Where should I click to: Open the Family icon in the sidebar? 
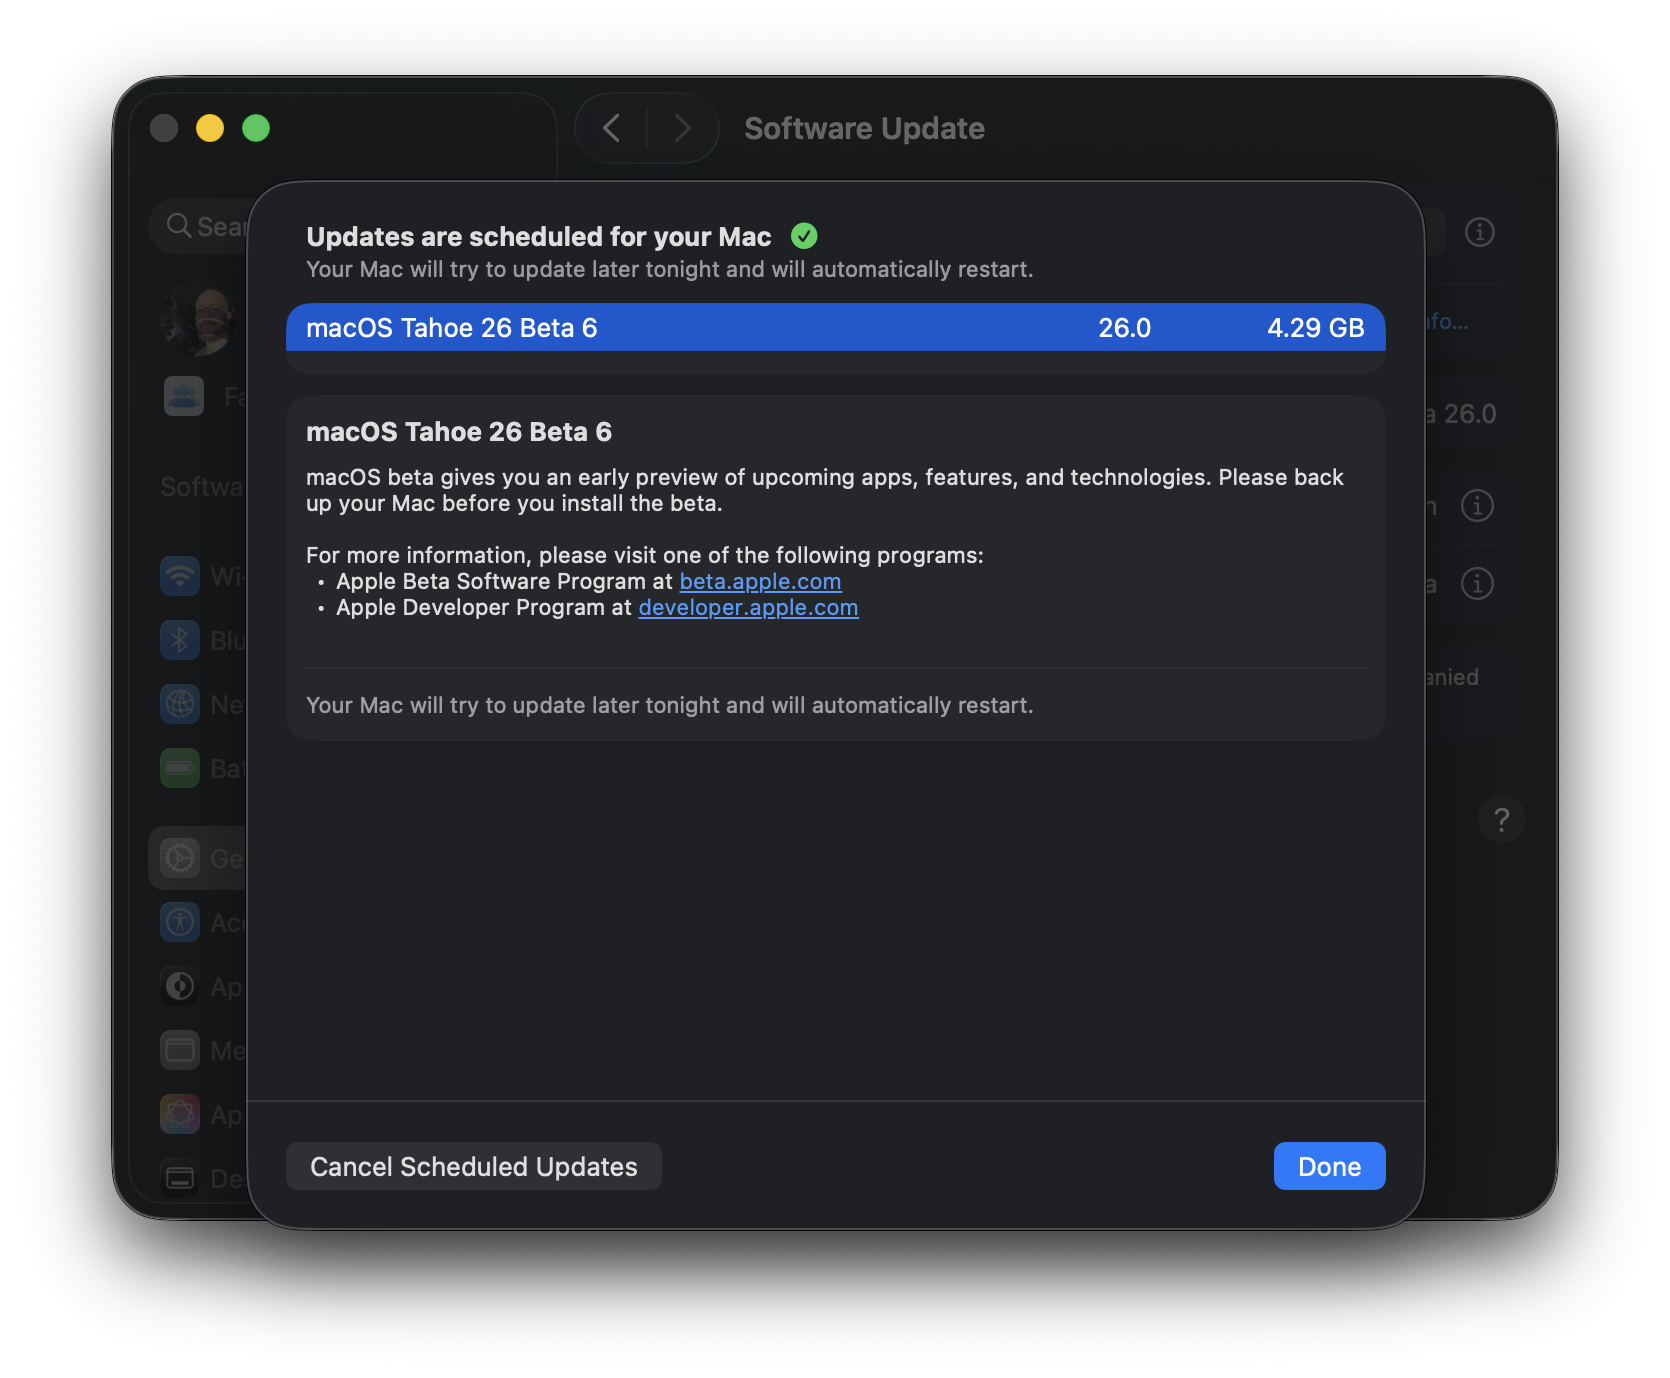pos(184,396)
